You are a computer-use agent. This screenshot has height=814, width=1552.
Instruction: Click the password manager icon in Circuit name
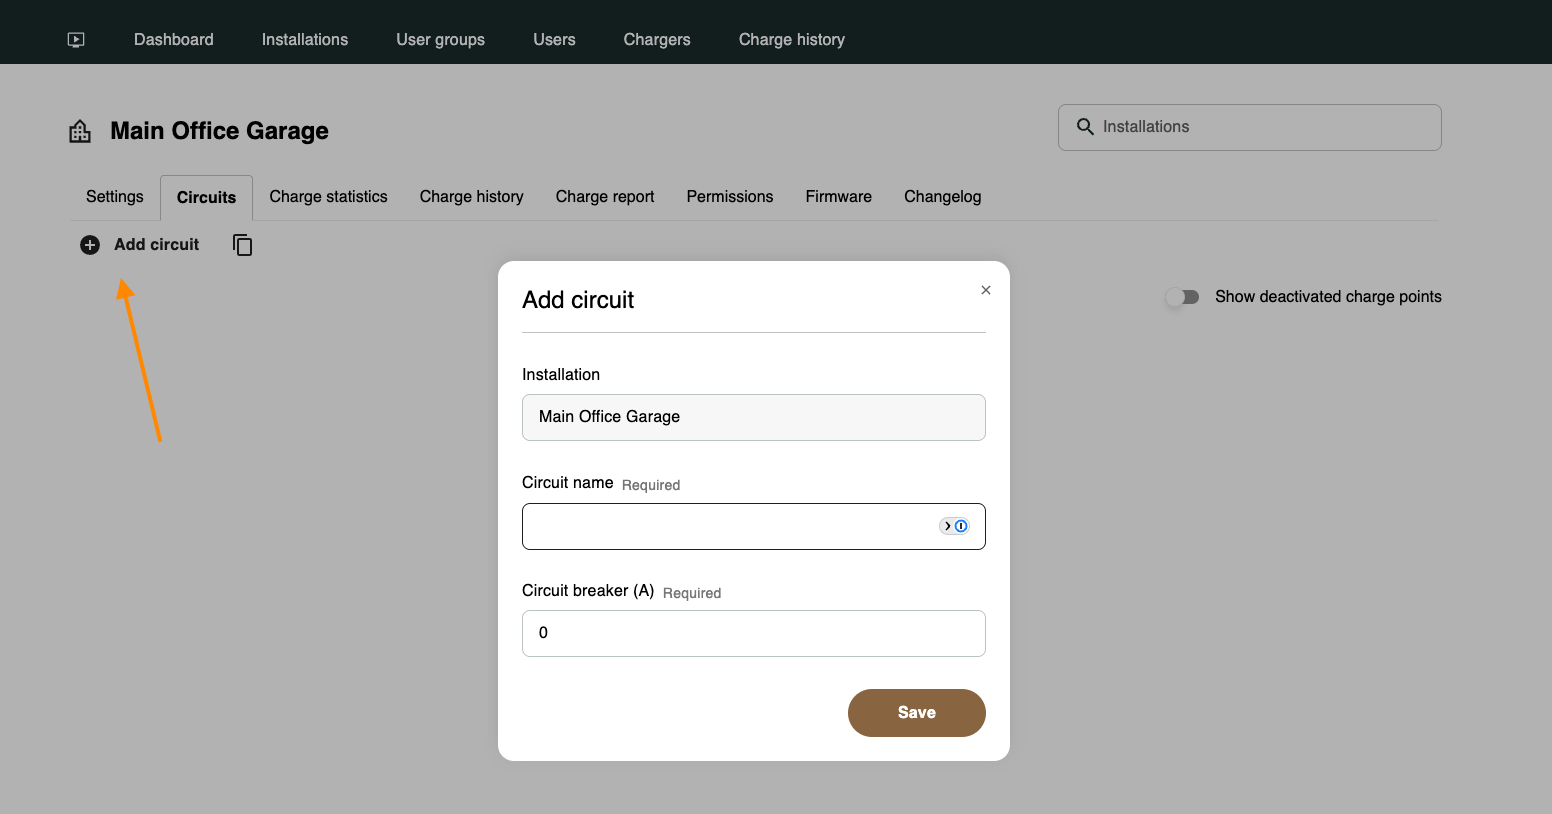[x=954, y=526]
